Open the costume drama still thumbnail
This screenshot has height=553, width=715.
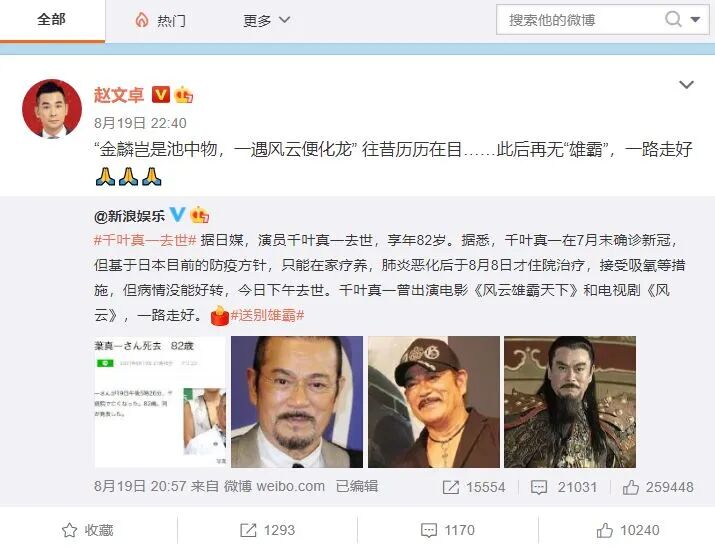click(570, 402)
